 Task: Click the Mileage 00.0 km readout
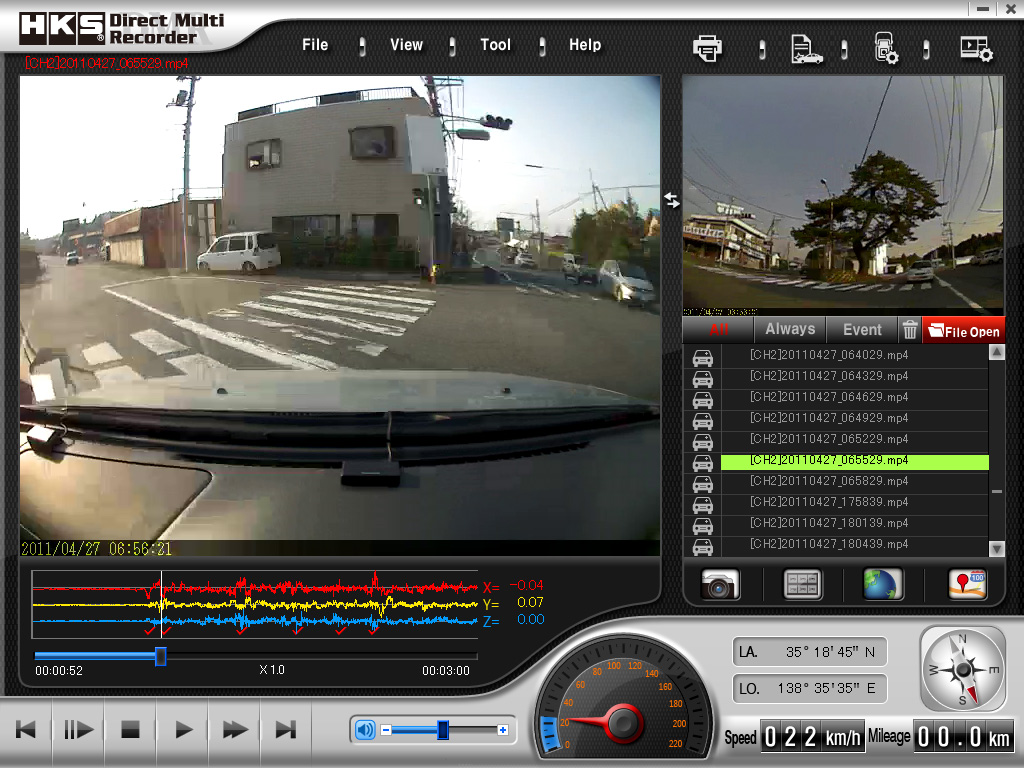click(x=964, y=738)
